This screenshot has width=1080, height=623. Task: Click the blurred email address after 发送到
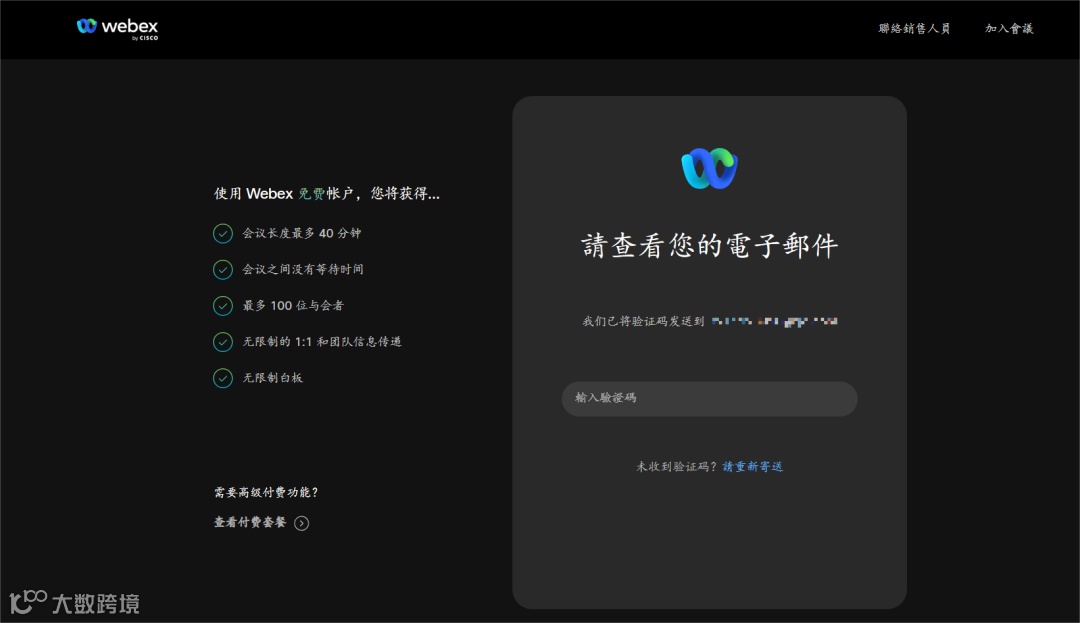pos(774,321)
